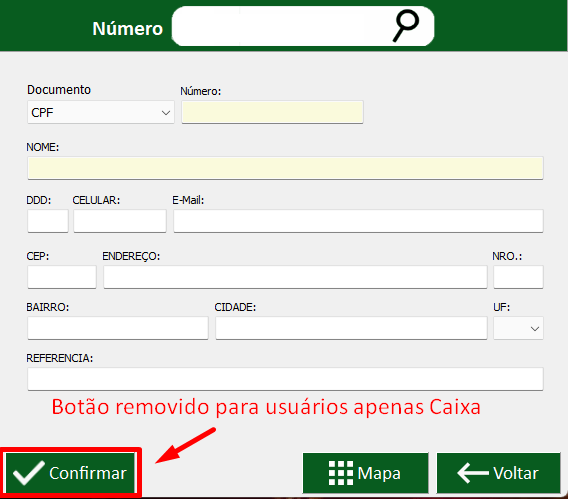Viewport: 568px width, 499px height.
Task: Open the Documento CPF dropdown
Action: pyautogui.click(x=101, y=113)
